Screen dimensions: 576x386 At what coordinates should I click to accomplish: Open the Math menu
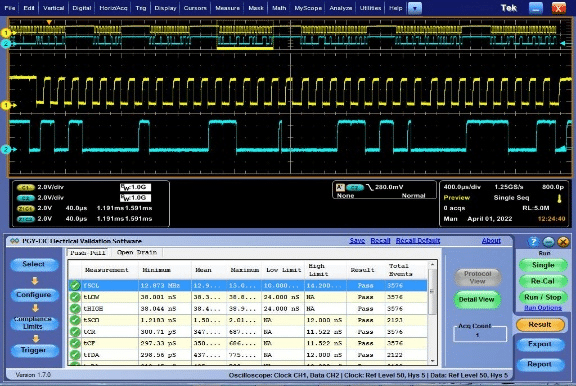click(x=279, y=8)
